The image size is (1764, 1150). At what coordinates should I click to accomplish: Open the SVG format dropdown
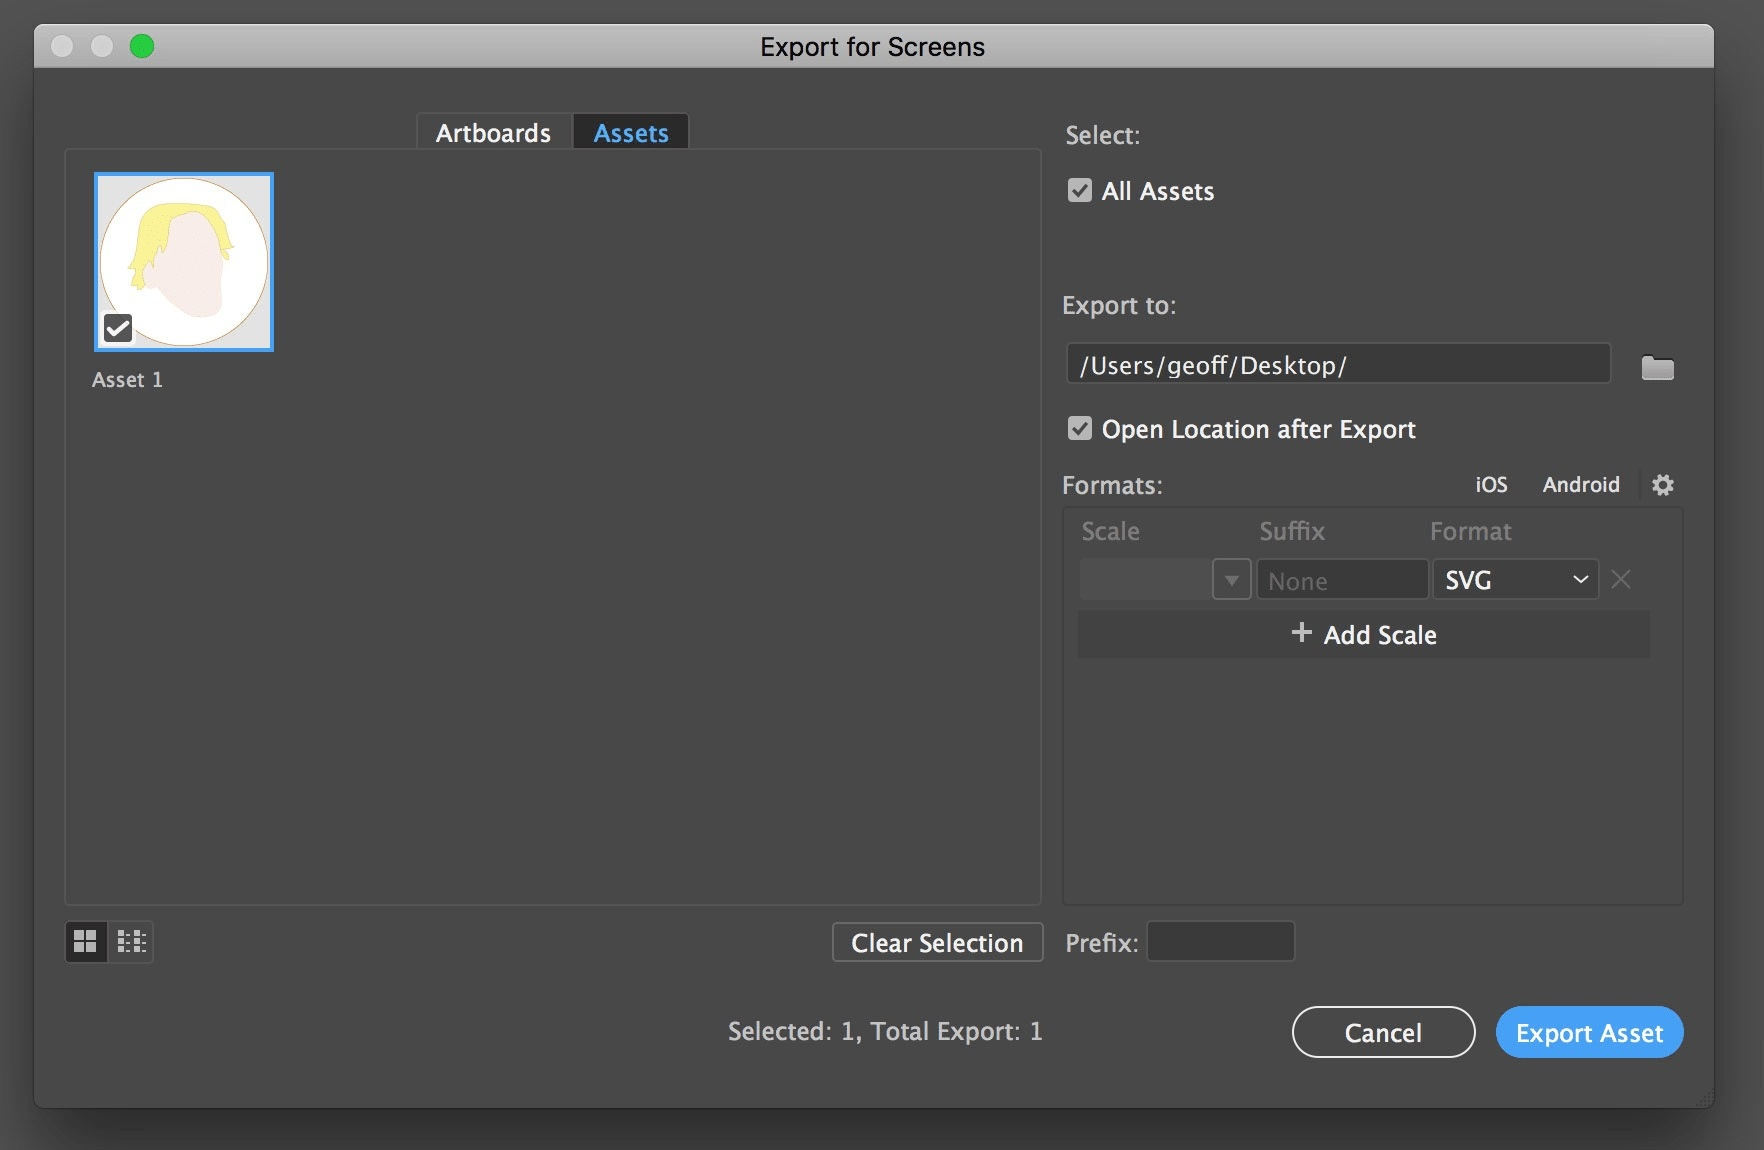[1580, 579]
